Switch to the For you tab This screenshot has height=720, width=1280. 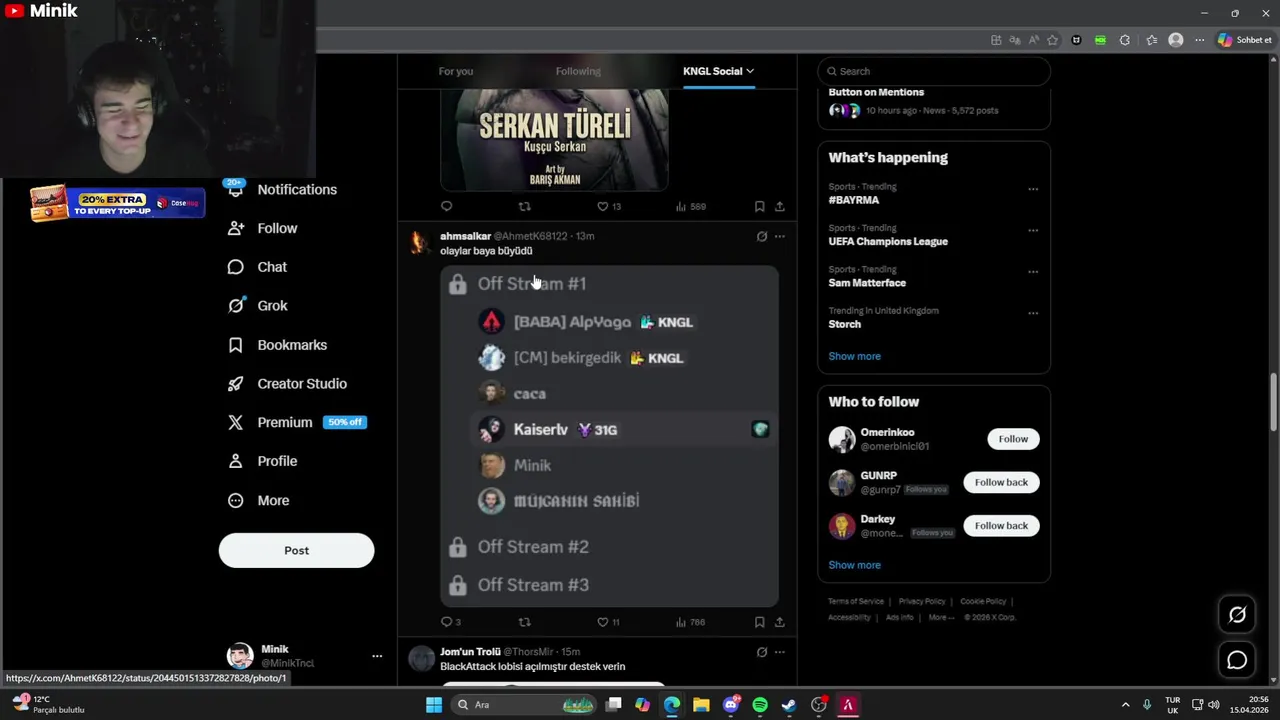456,71
